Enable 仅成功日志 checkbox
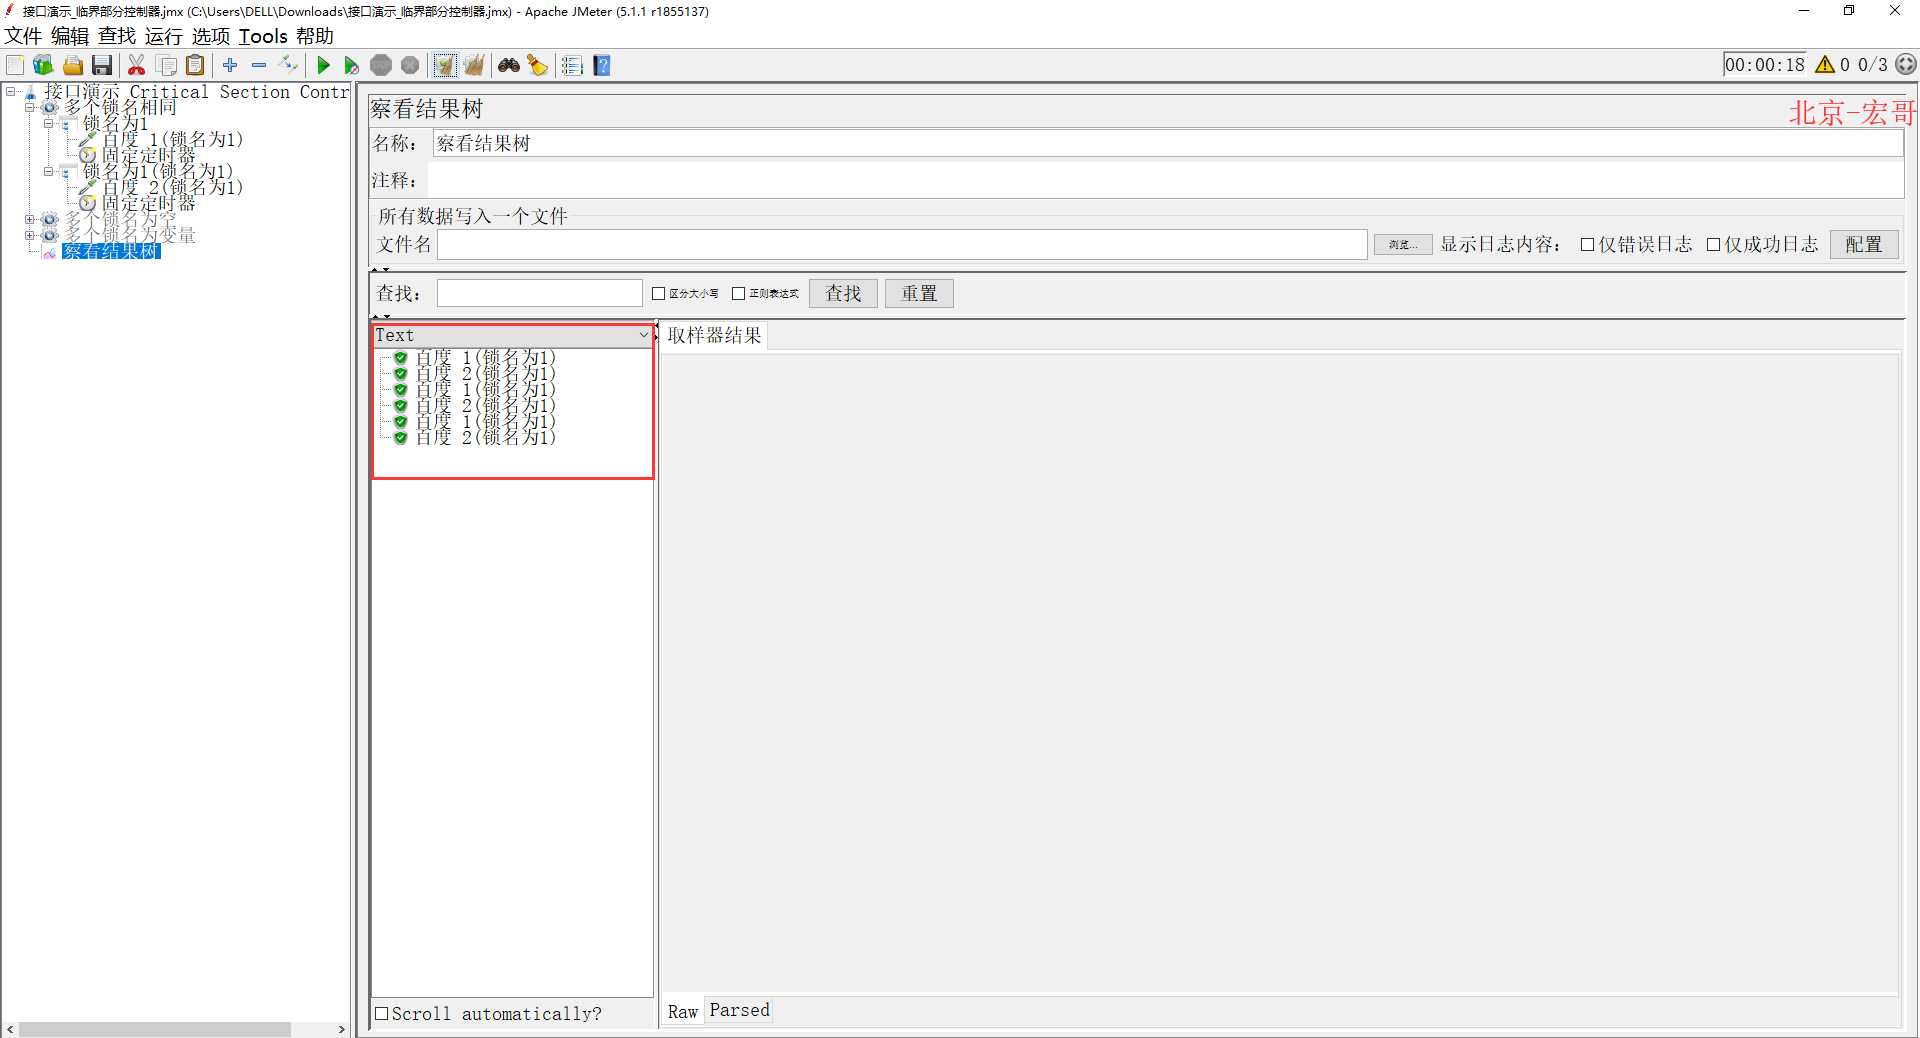1920x1038 pixels. 1713,244
